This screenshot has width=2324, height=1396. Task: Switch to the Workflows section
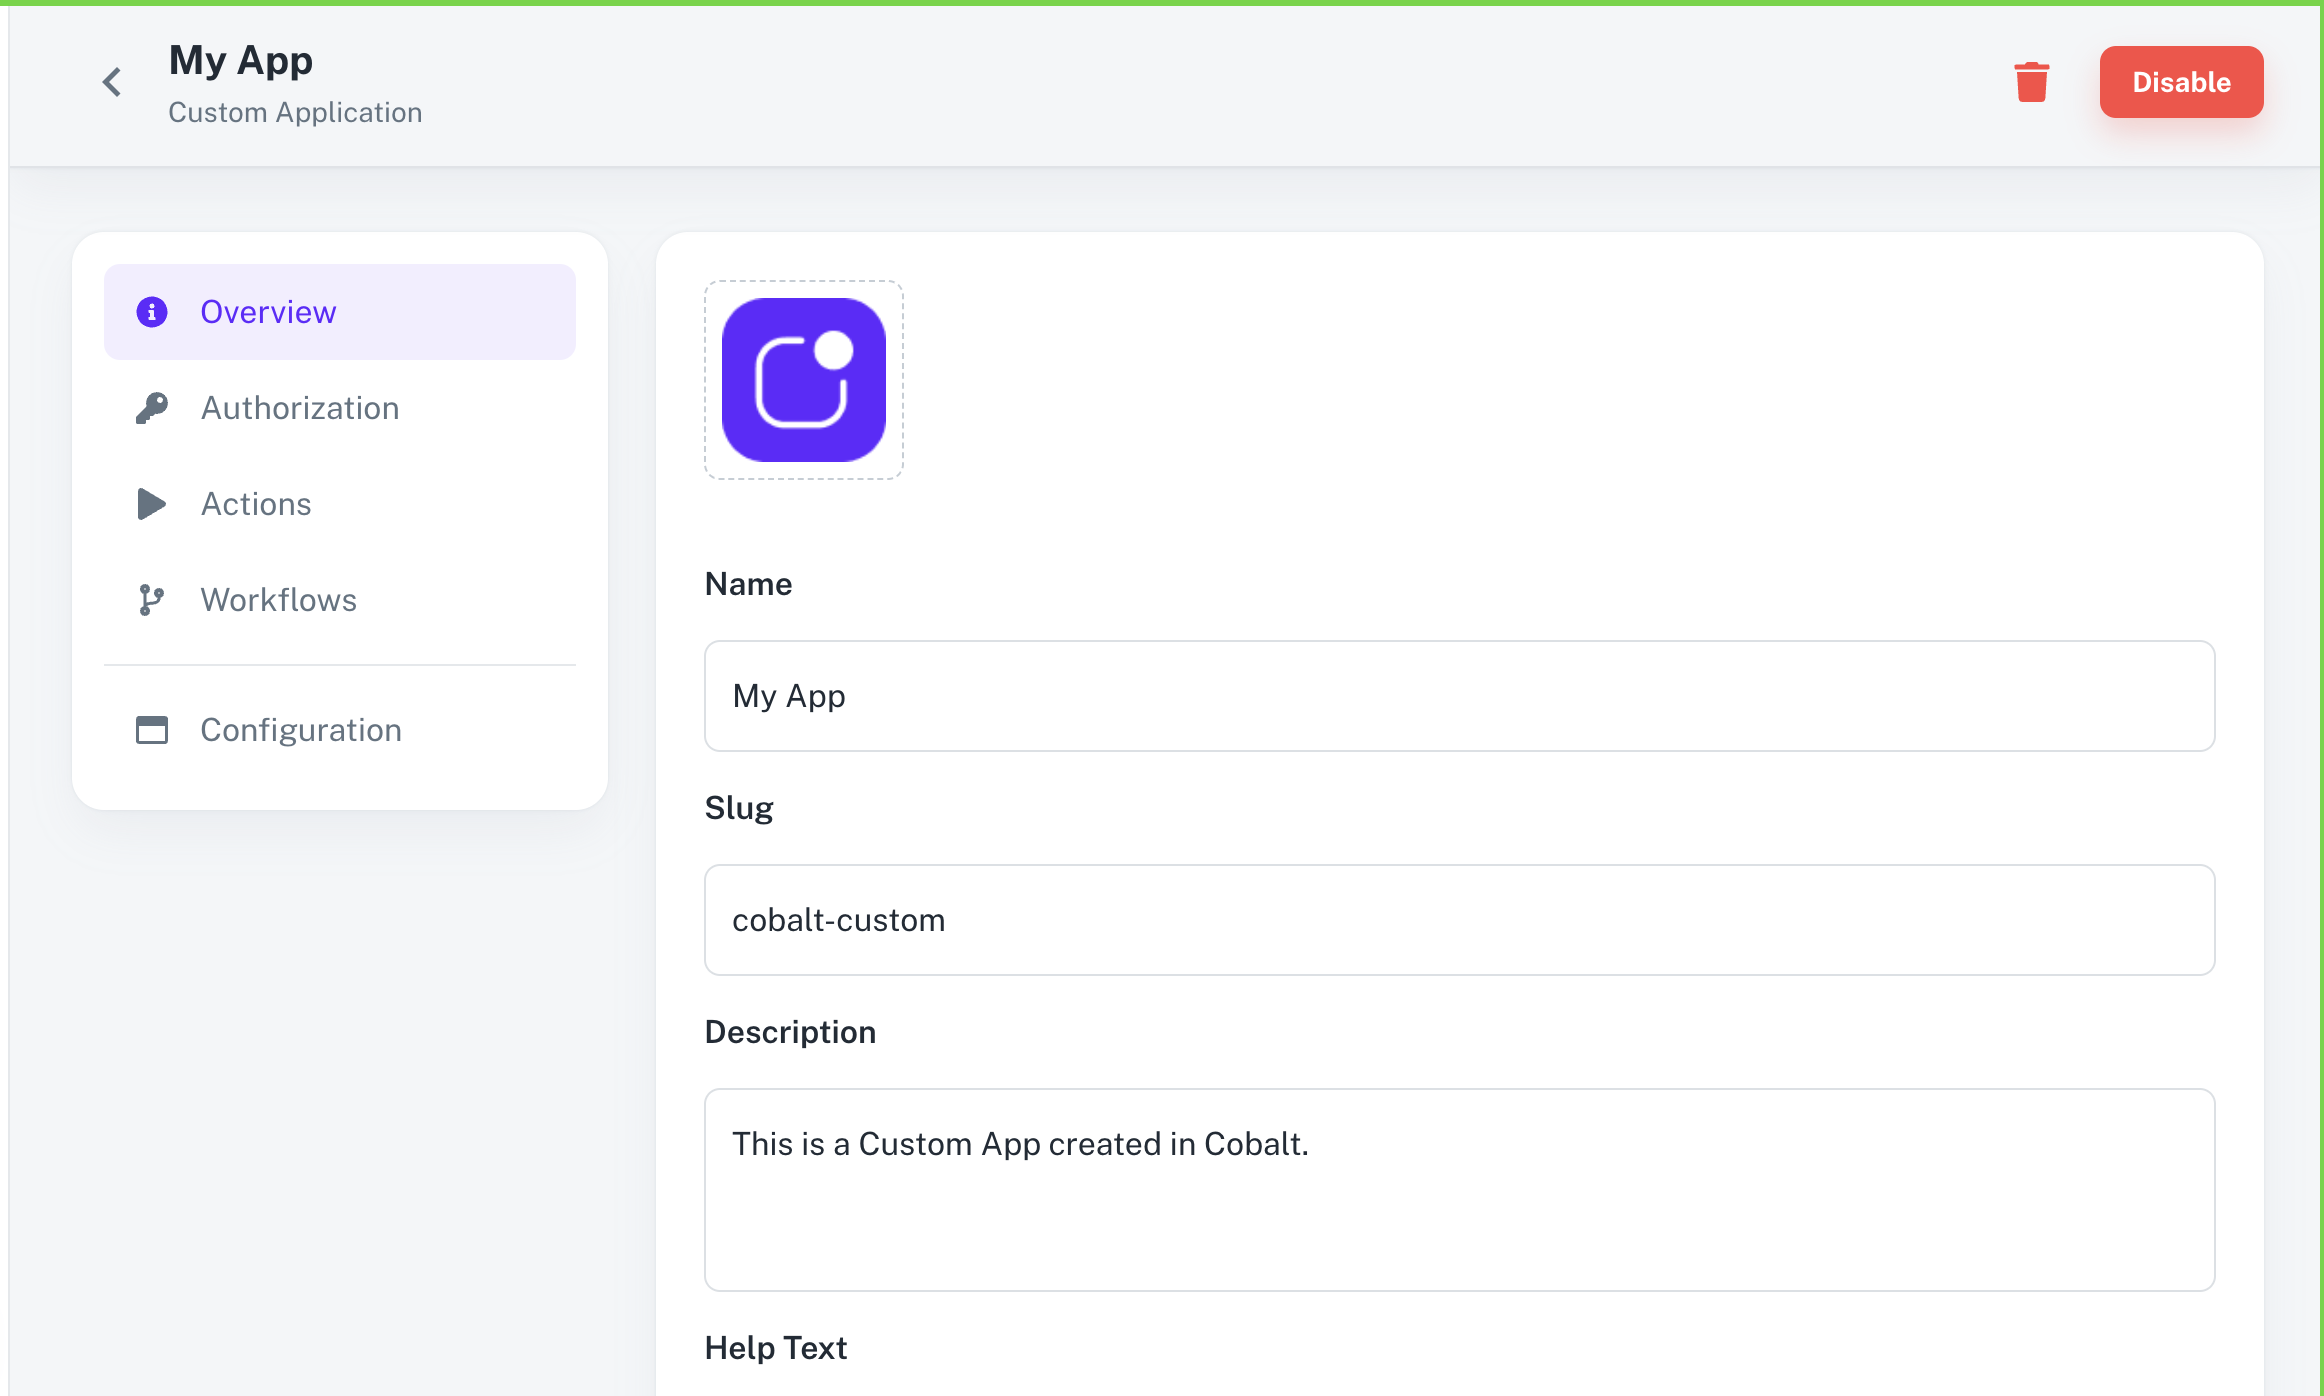[x=279, y=599]
